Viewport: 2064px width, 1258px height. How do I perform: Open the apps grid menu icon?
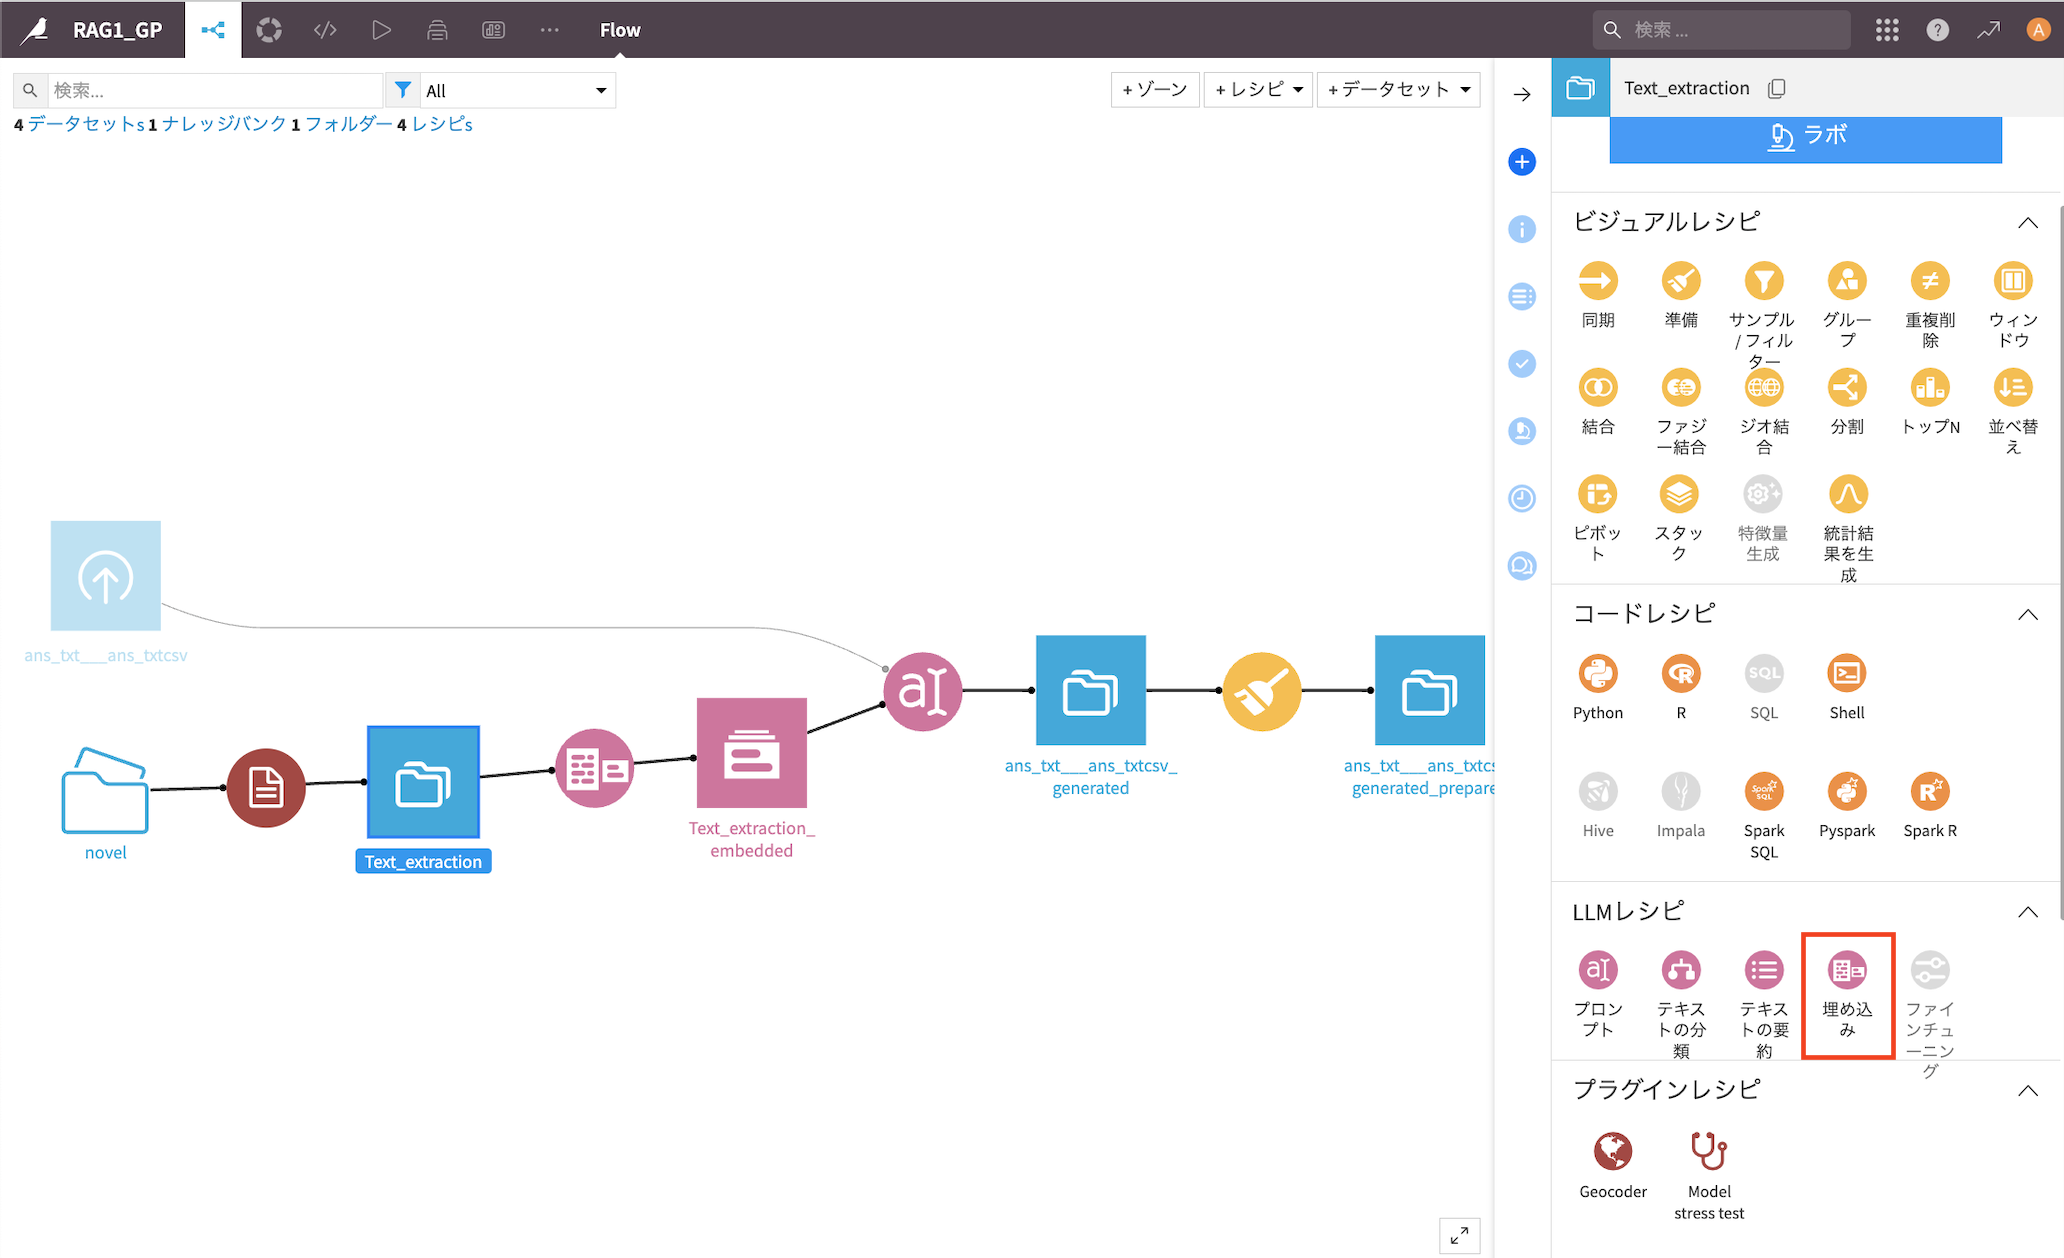coord(1886,30)
